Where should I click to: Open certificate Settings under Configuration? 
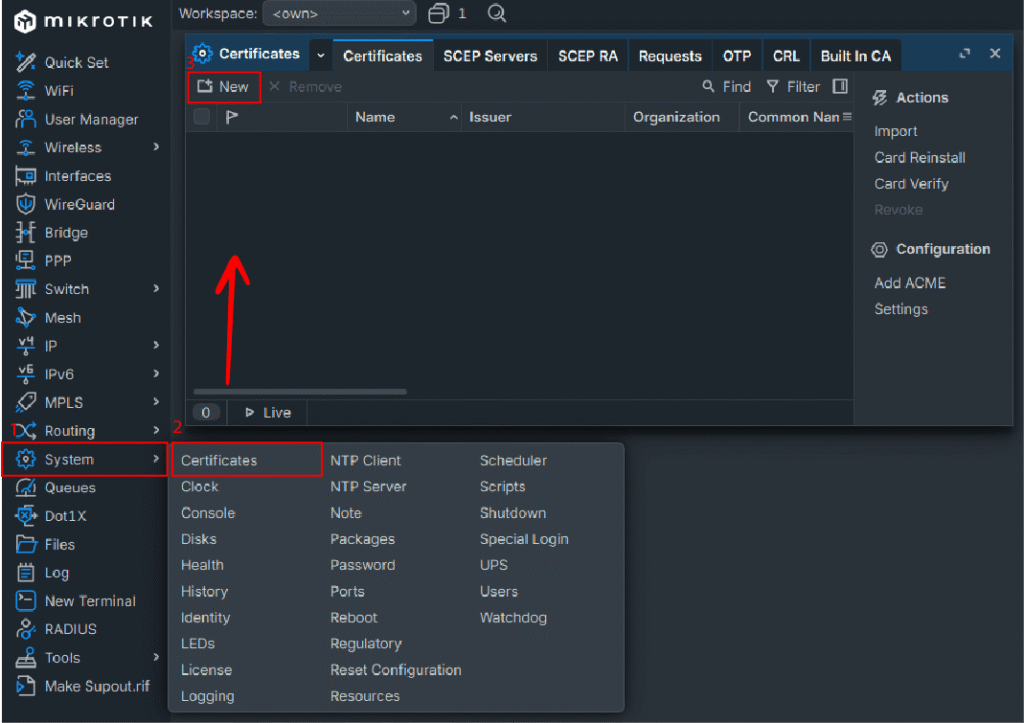point(901,309)
